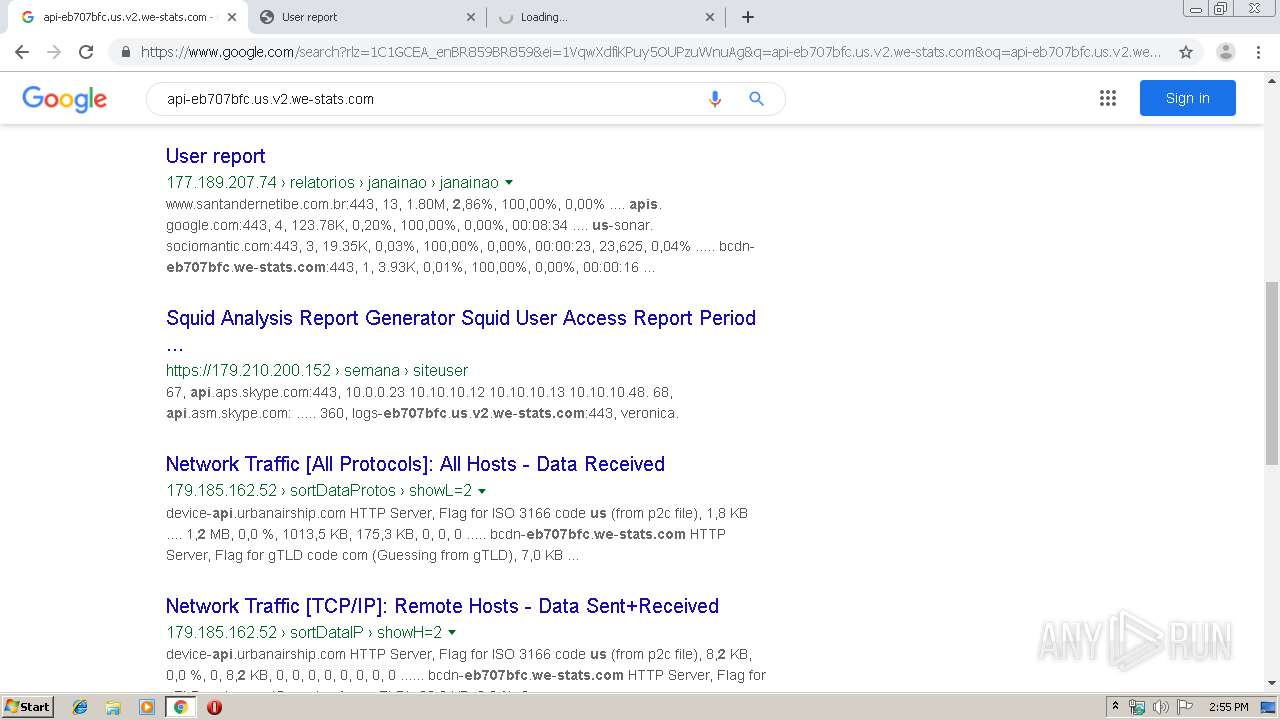Click the 179.210.200.152 semana siteuser URL
Screen dimensions: 1280x720
pos(317,370)
